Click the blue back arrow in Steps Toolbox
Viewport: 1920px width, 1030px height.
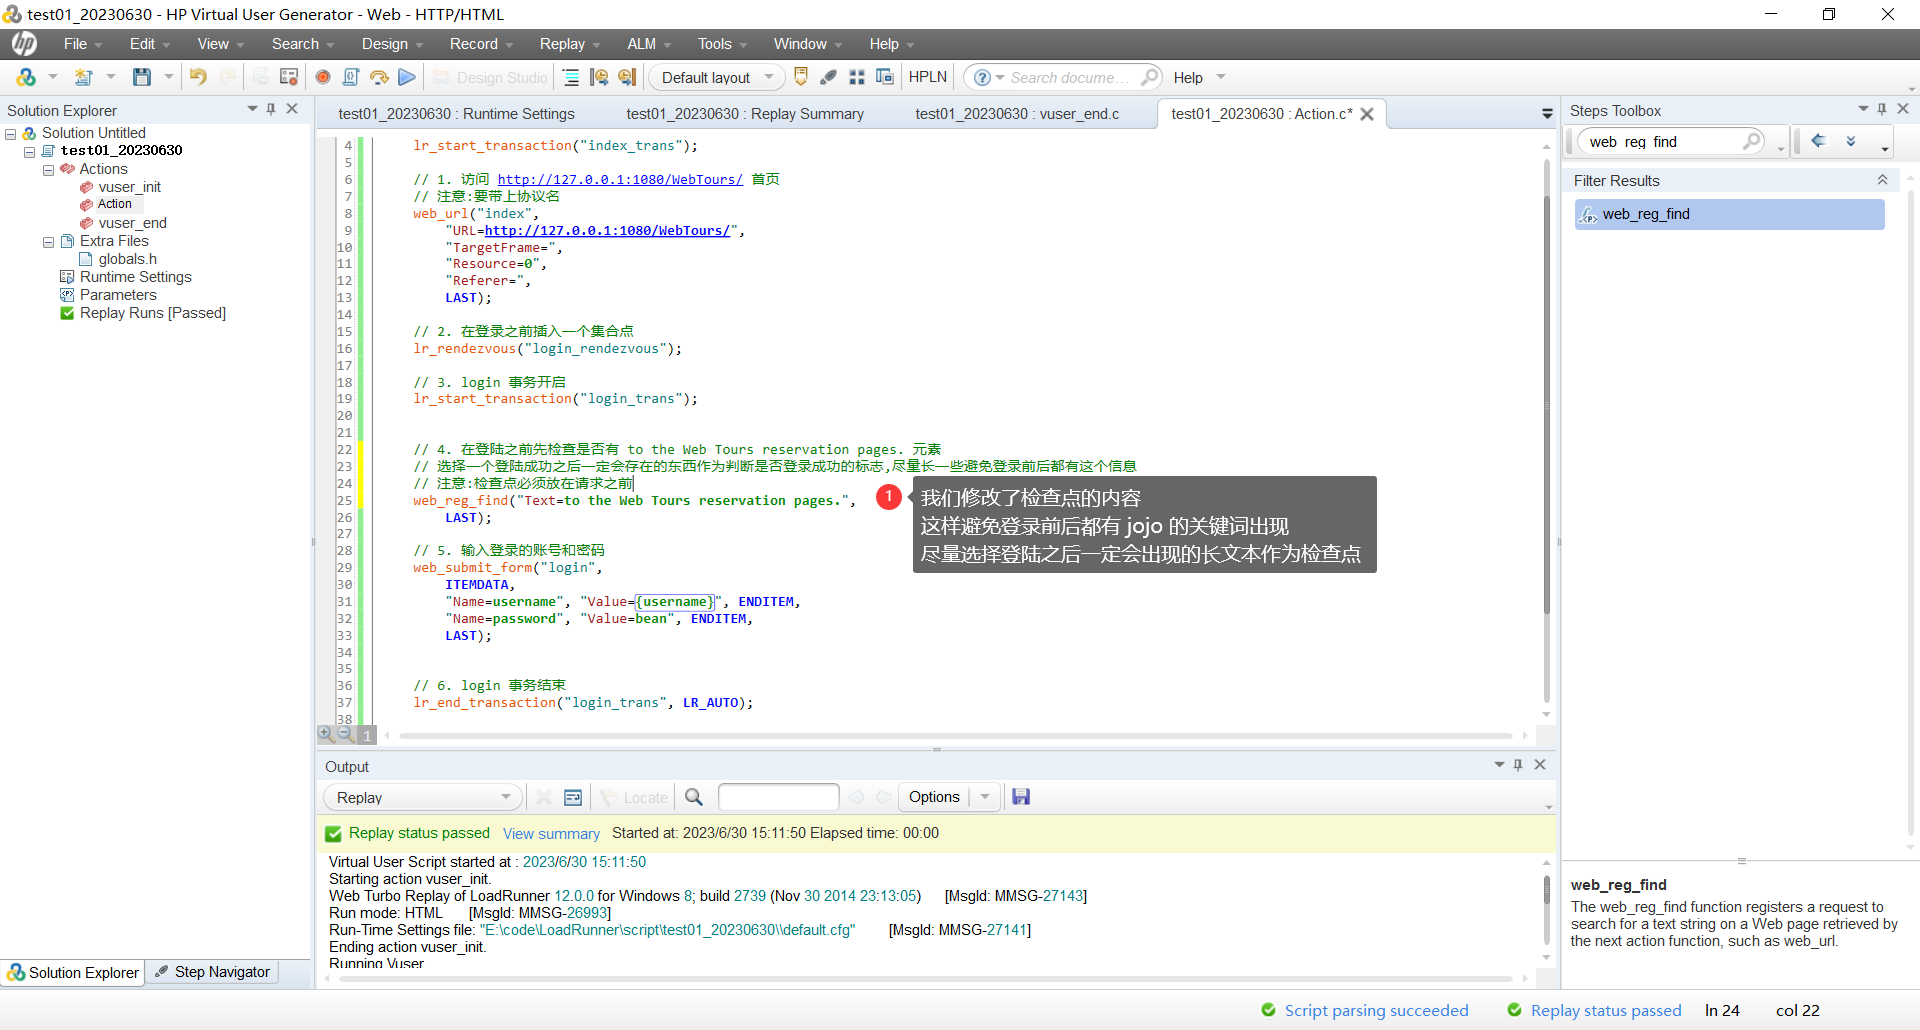click(1819, 141)
